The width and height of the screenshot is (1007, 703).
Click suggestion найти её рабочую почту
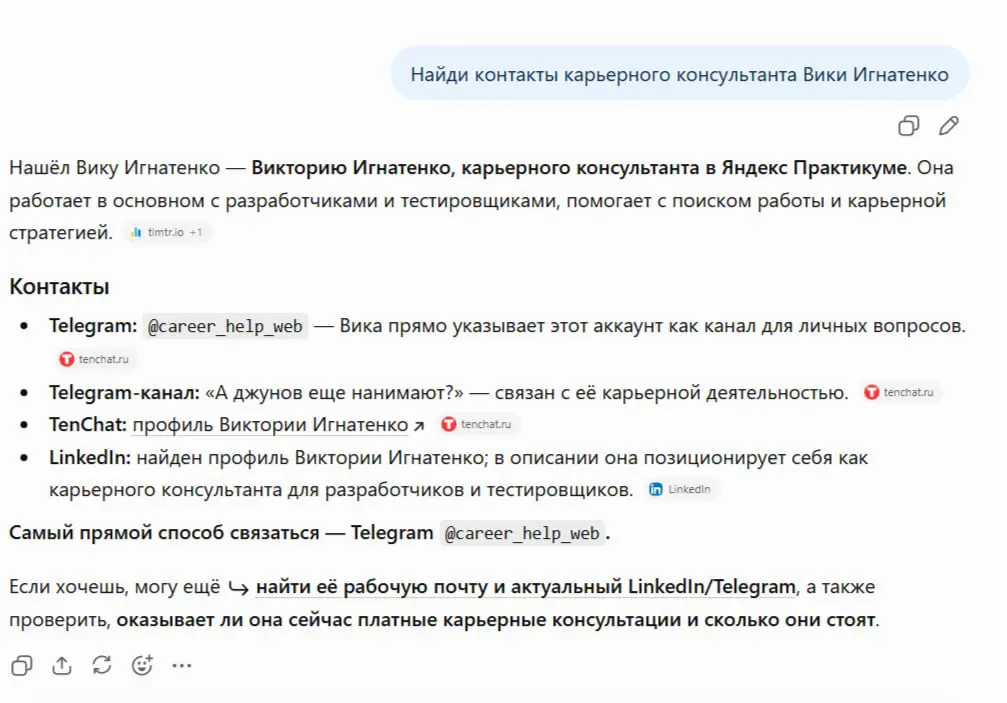525,587
